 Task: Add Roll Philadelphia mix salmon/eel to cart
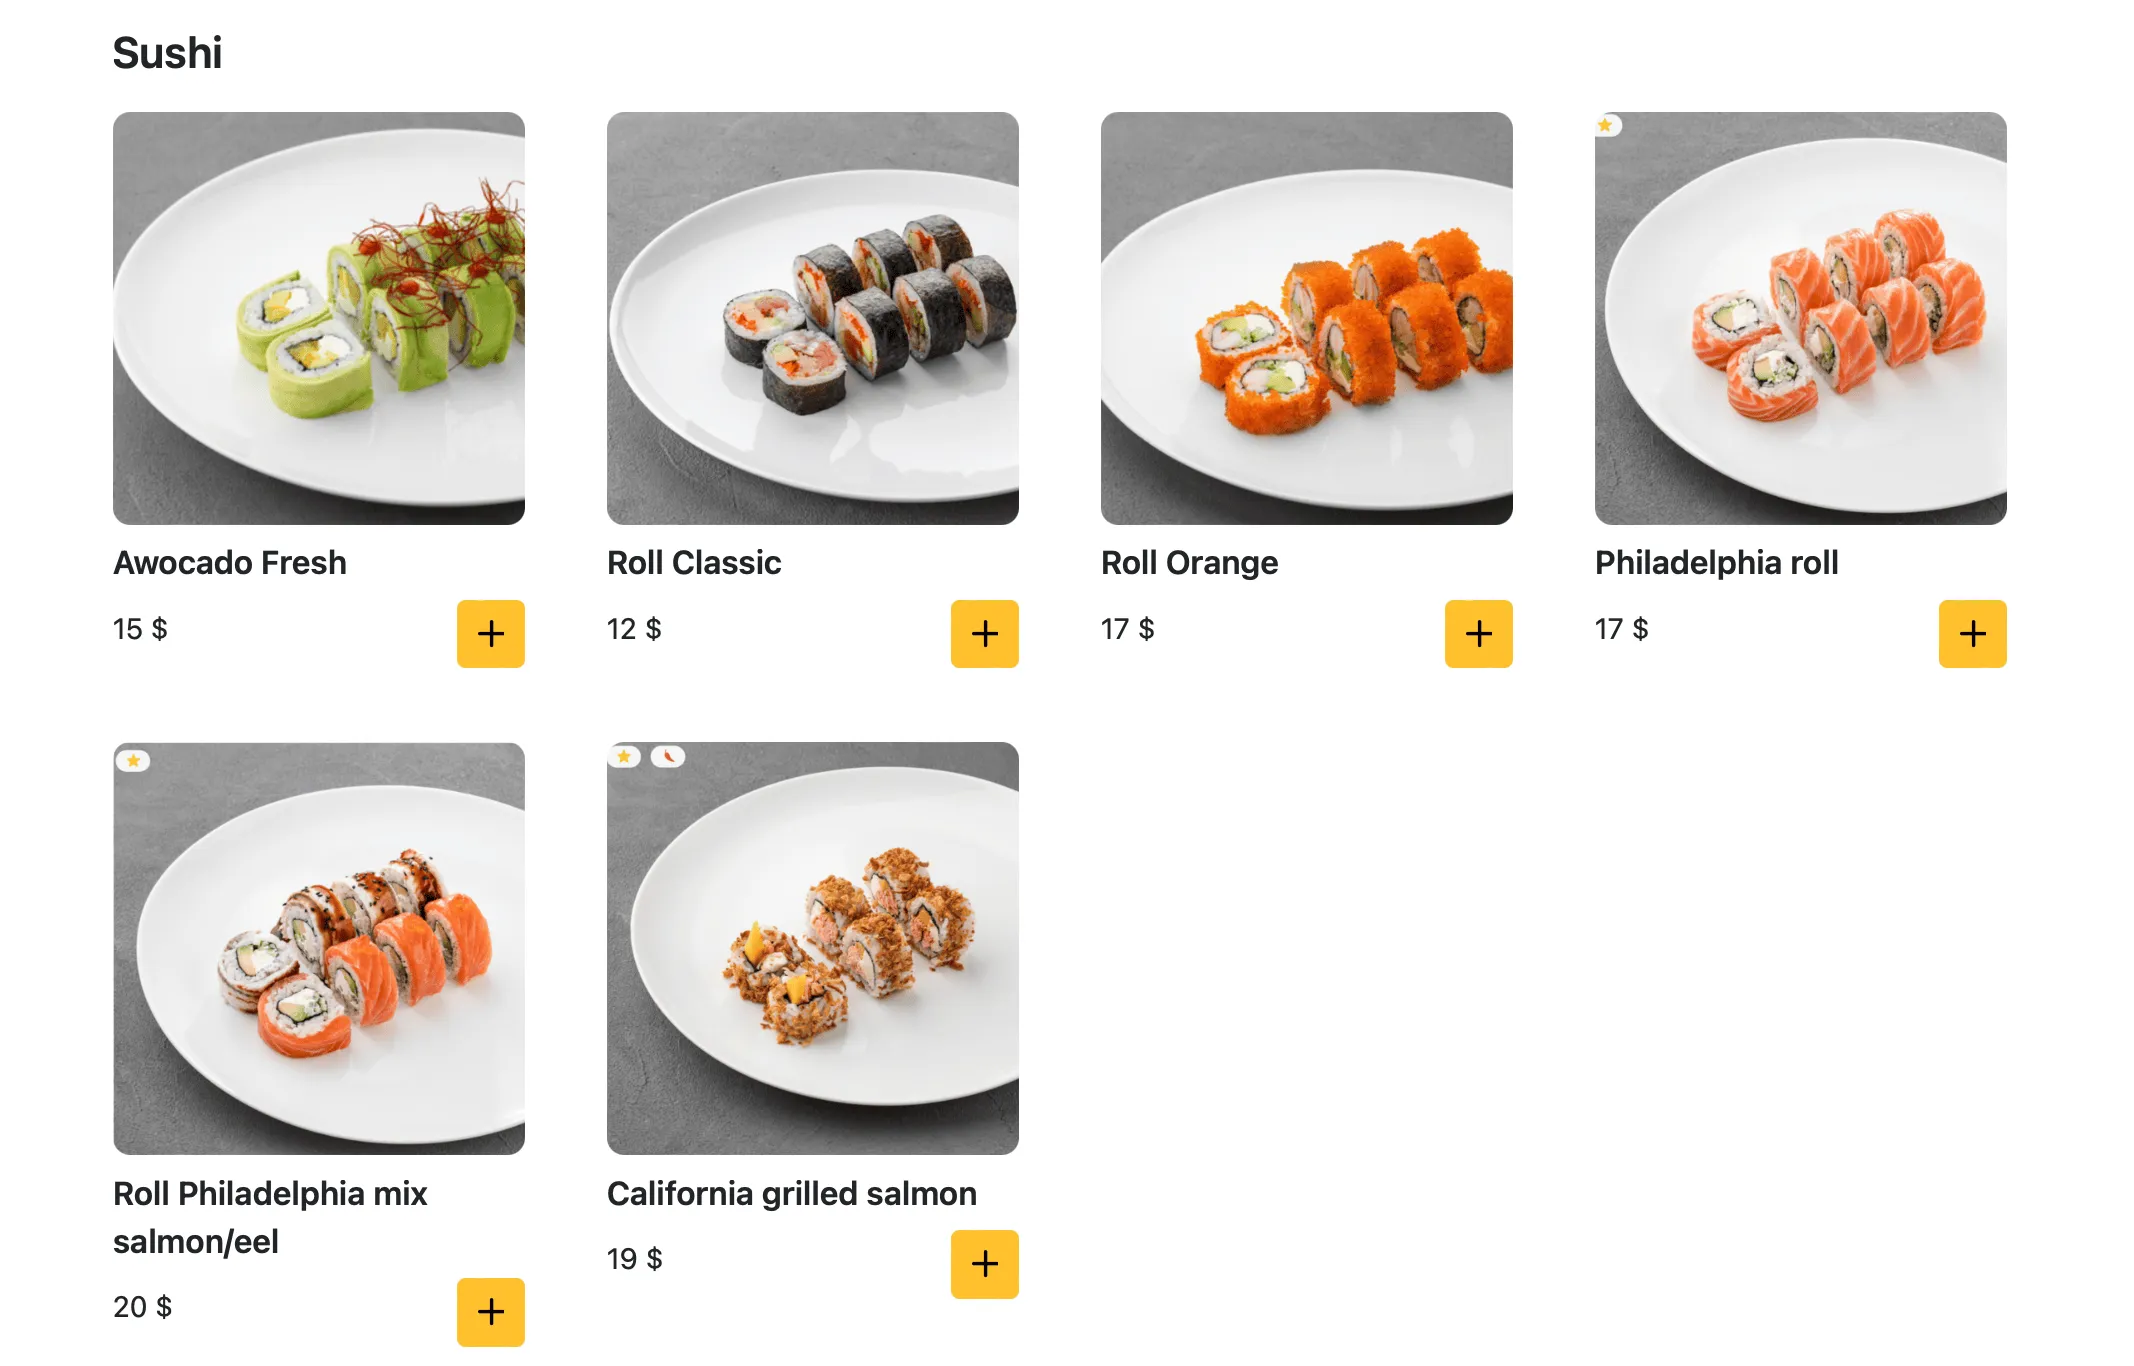[x=490, y=1311]
